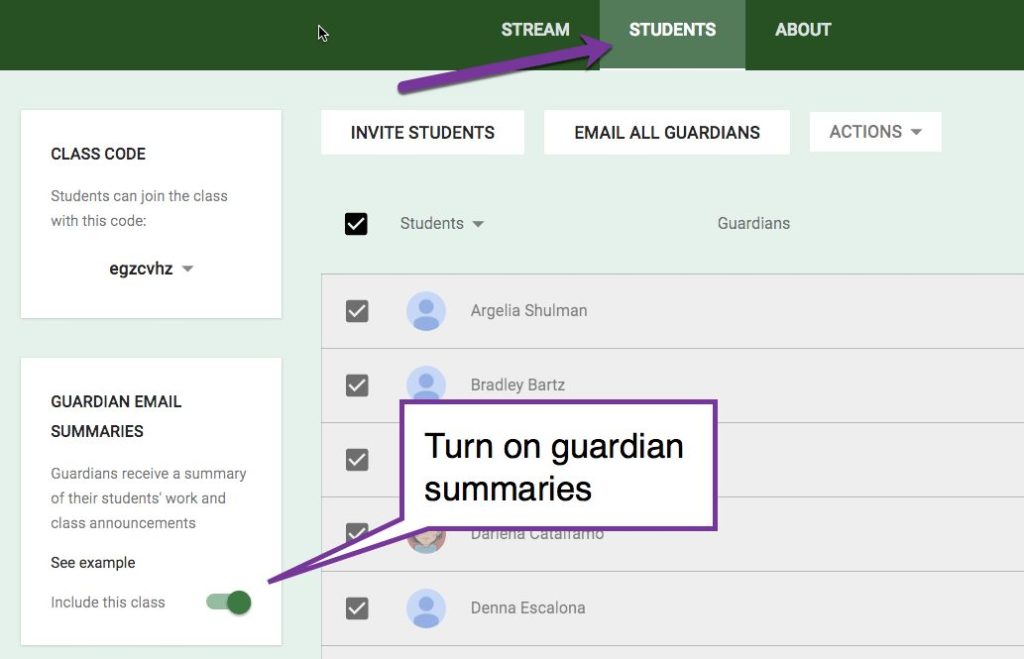1024x659 pixels.
Task: Click EMAIL ALL GUARDIANS
Action: pos(666,131)
